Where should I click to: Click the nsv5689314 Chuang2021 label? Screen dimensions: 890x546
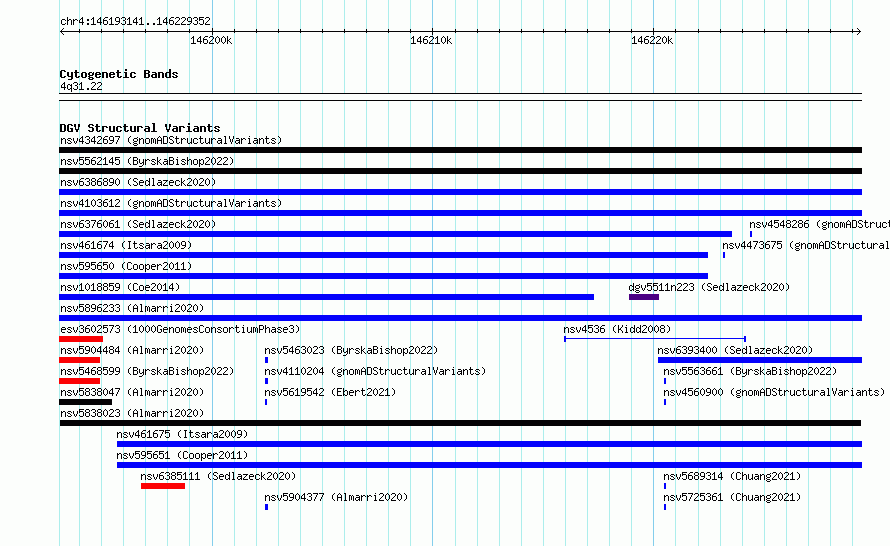pyautogui.click(x=732, y=476)
